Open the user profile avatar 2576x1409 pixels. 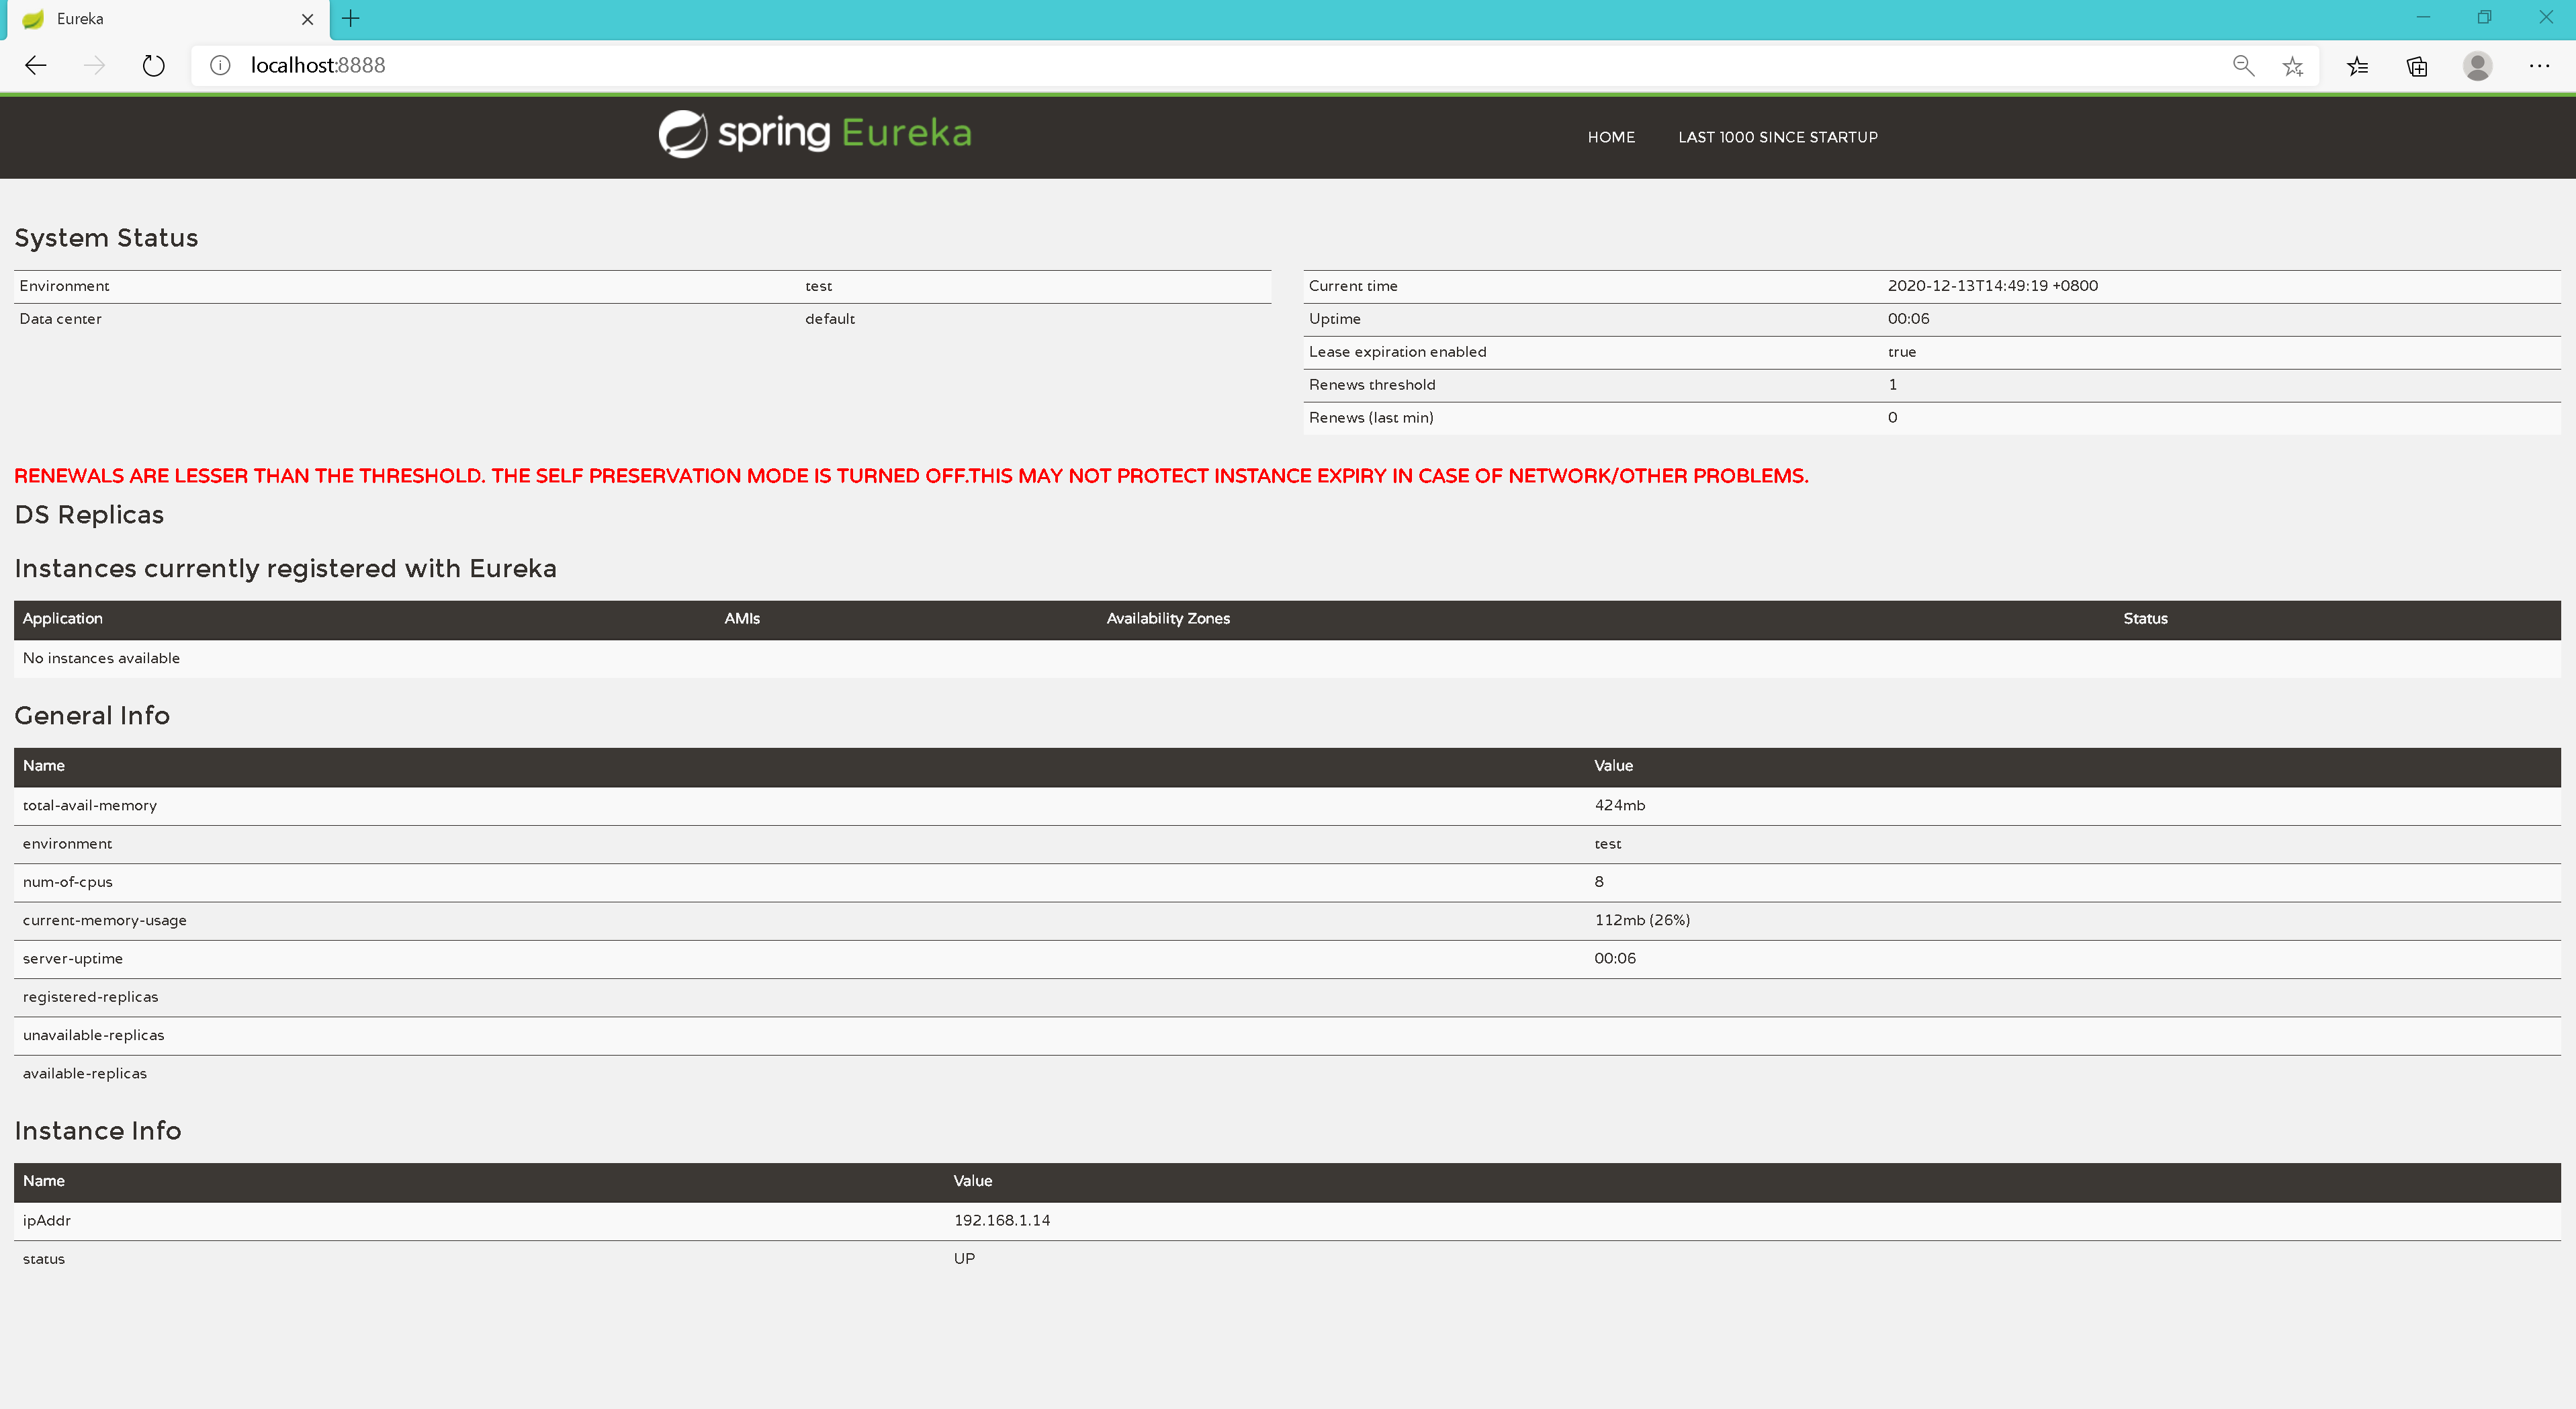pos(2477,66)
